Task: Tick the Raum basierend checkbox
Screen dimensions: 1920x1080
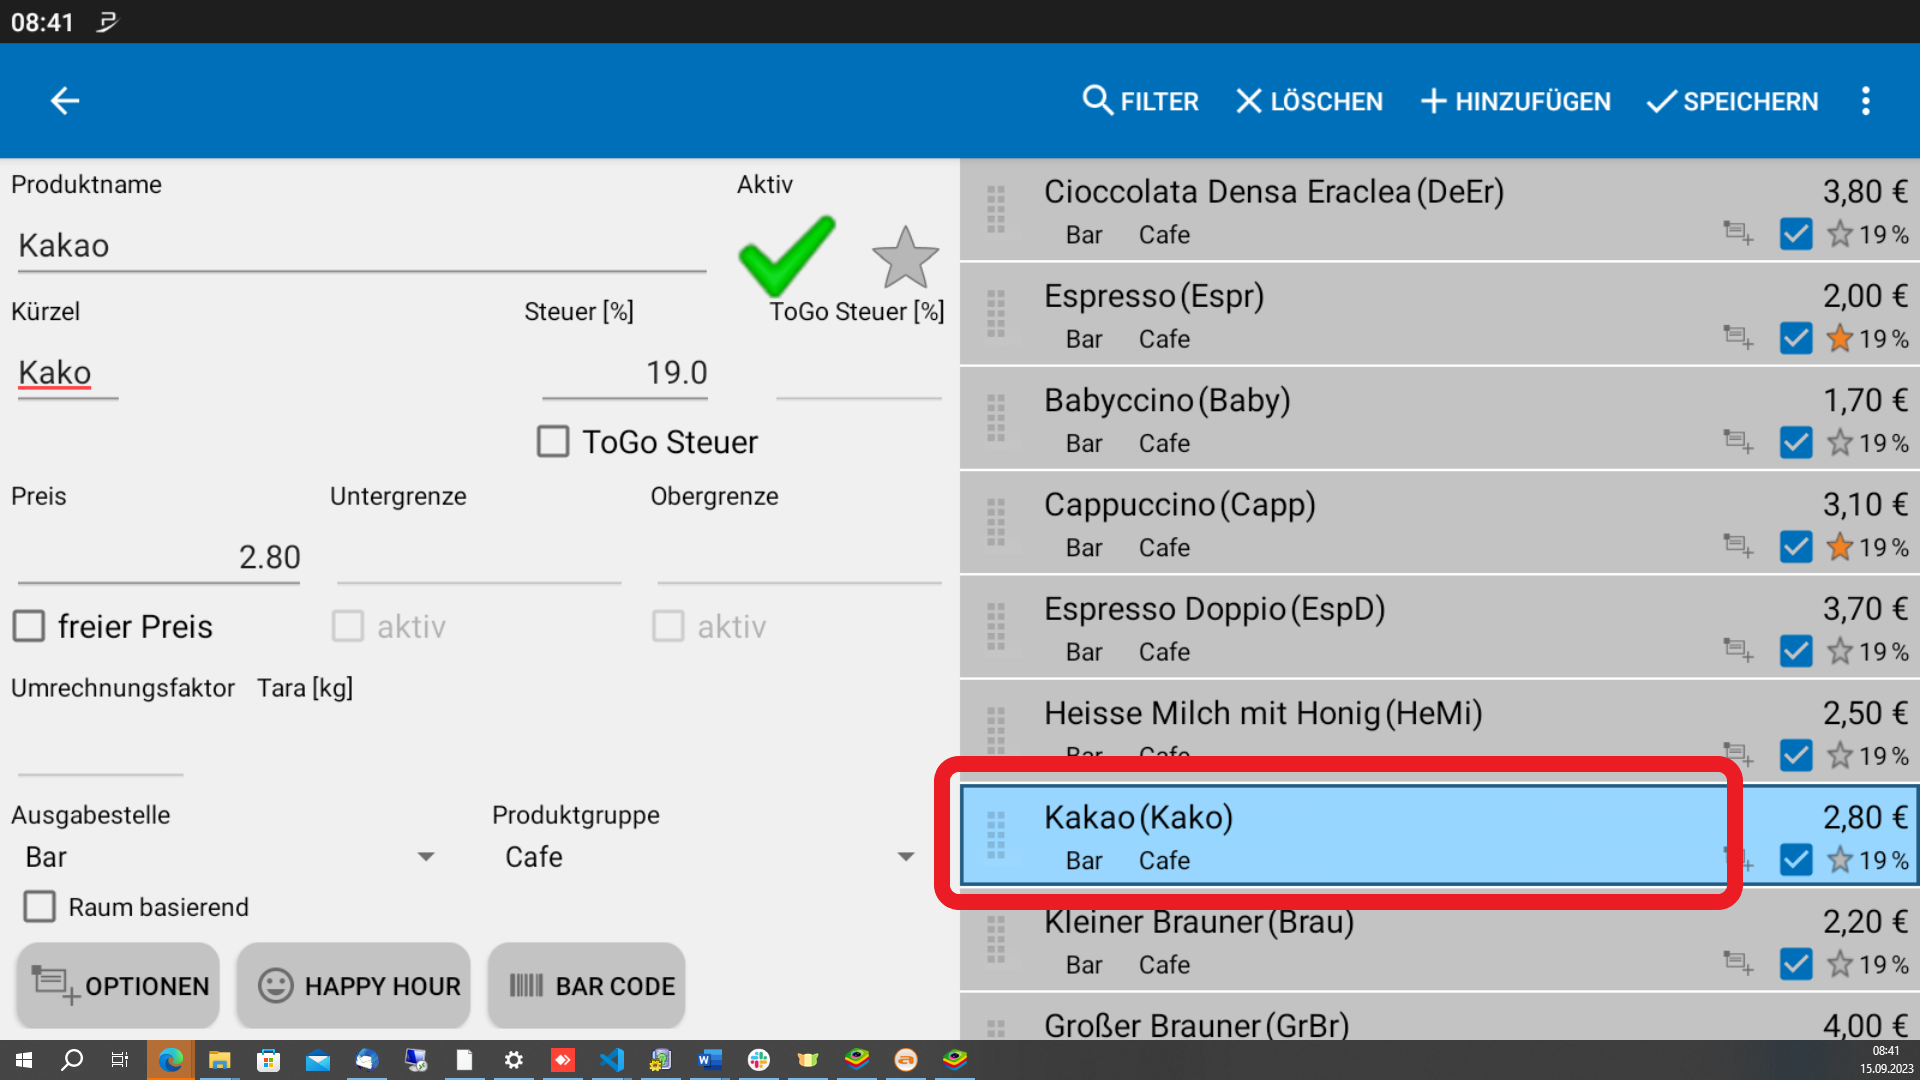Action: (x=40, y=907)
